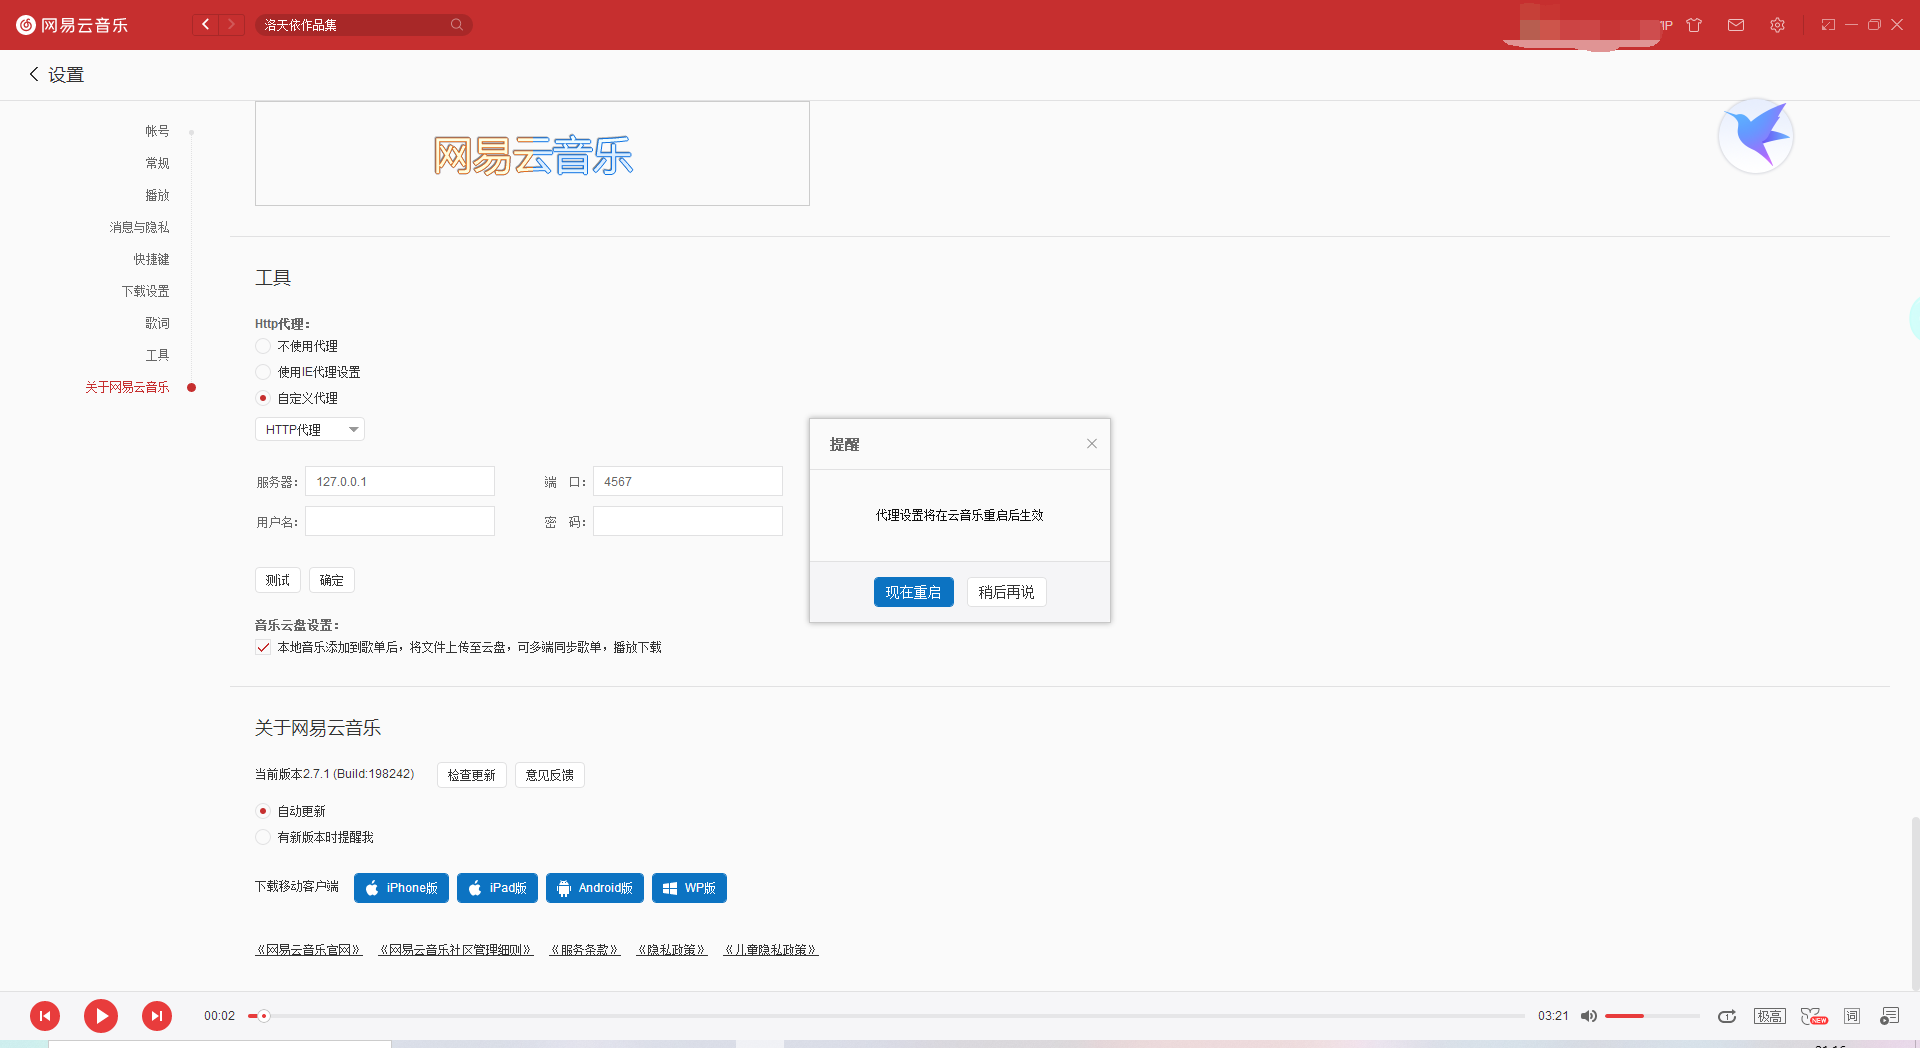Open 歌词 settings section
Viewport: 1920px width, 1048px height.
[x=158, y=323]
